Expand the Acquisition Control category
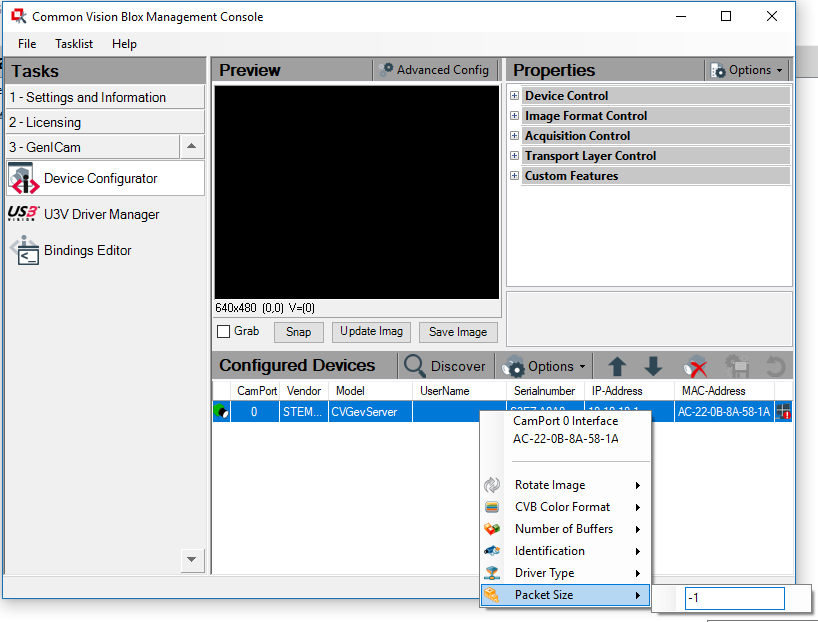 [514, 136]
